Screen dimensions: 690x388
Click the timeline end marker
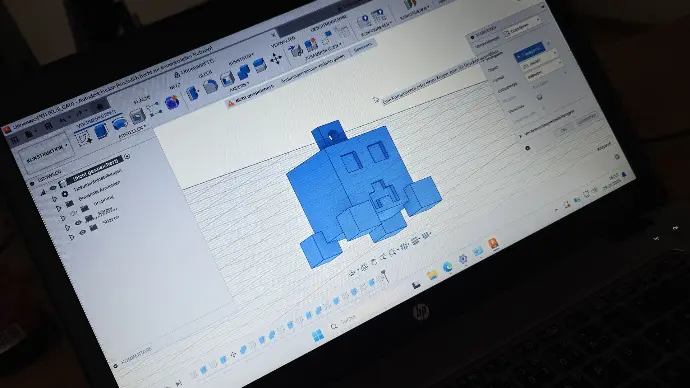click(x=384, y=275)
